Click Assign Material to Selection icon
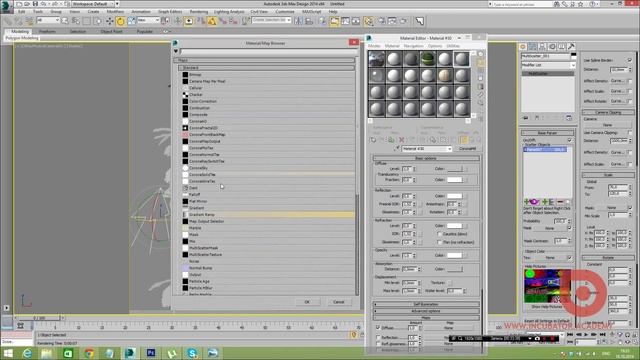This screenshot has width=640, height=360. (391, 140)
